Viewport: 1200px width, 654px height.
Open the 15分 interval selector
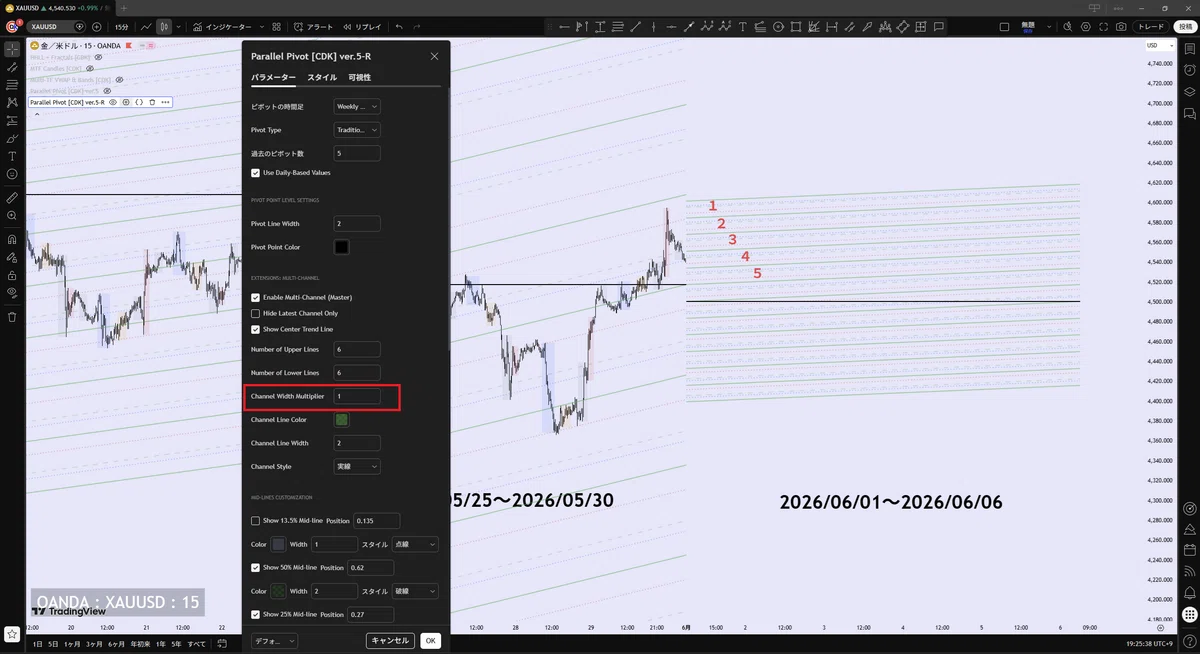tap(121, 27)
